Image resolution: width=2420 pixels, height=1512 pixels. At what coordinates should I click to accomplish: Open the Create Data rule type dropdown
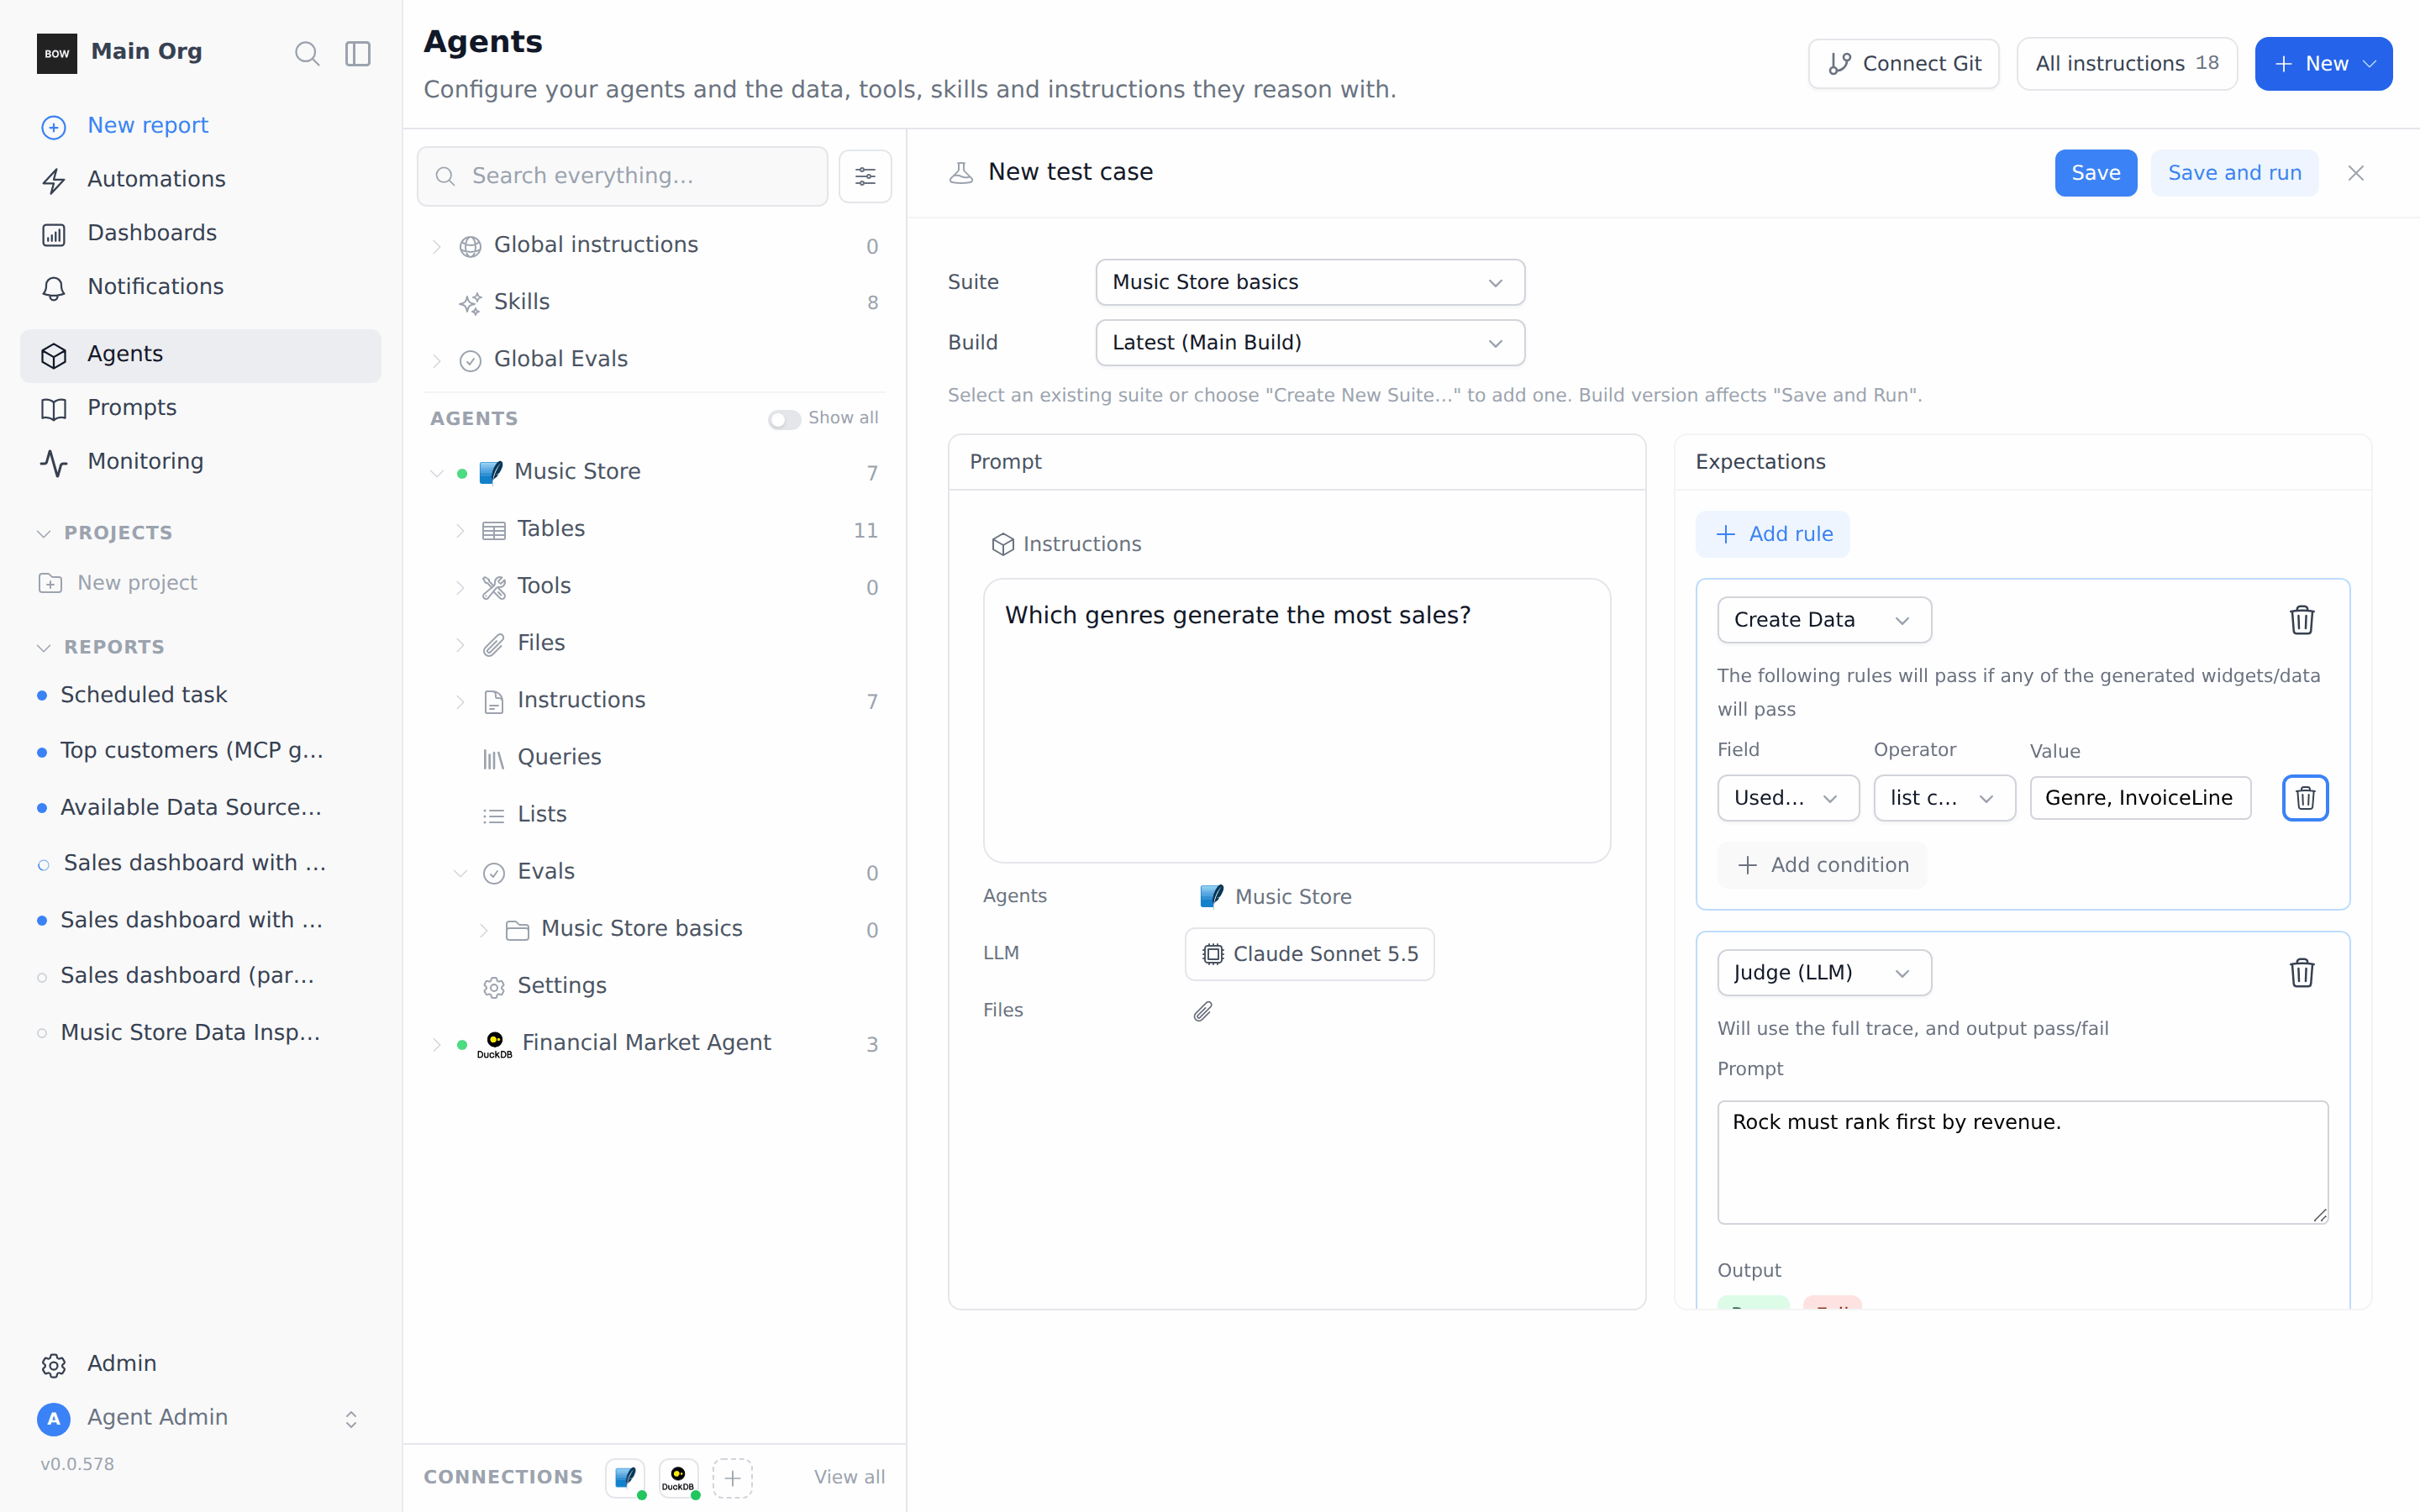(x=1824, y=620)
